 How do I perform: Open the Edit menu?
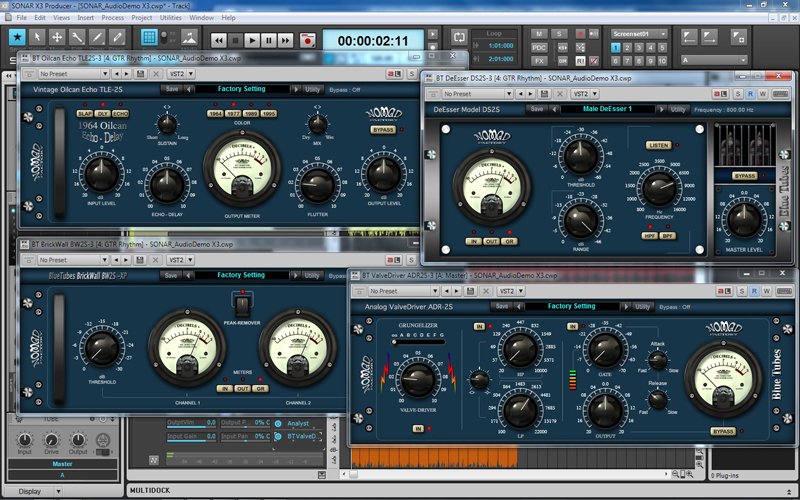[x=40, y=17]
